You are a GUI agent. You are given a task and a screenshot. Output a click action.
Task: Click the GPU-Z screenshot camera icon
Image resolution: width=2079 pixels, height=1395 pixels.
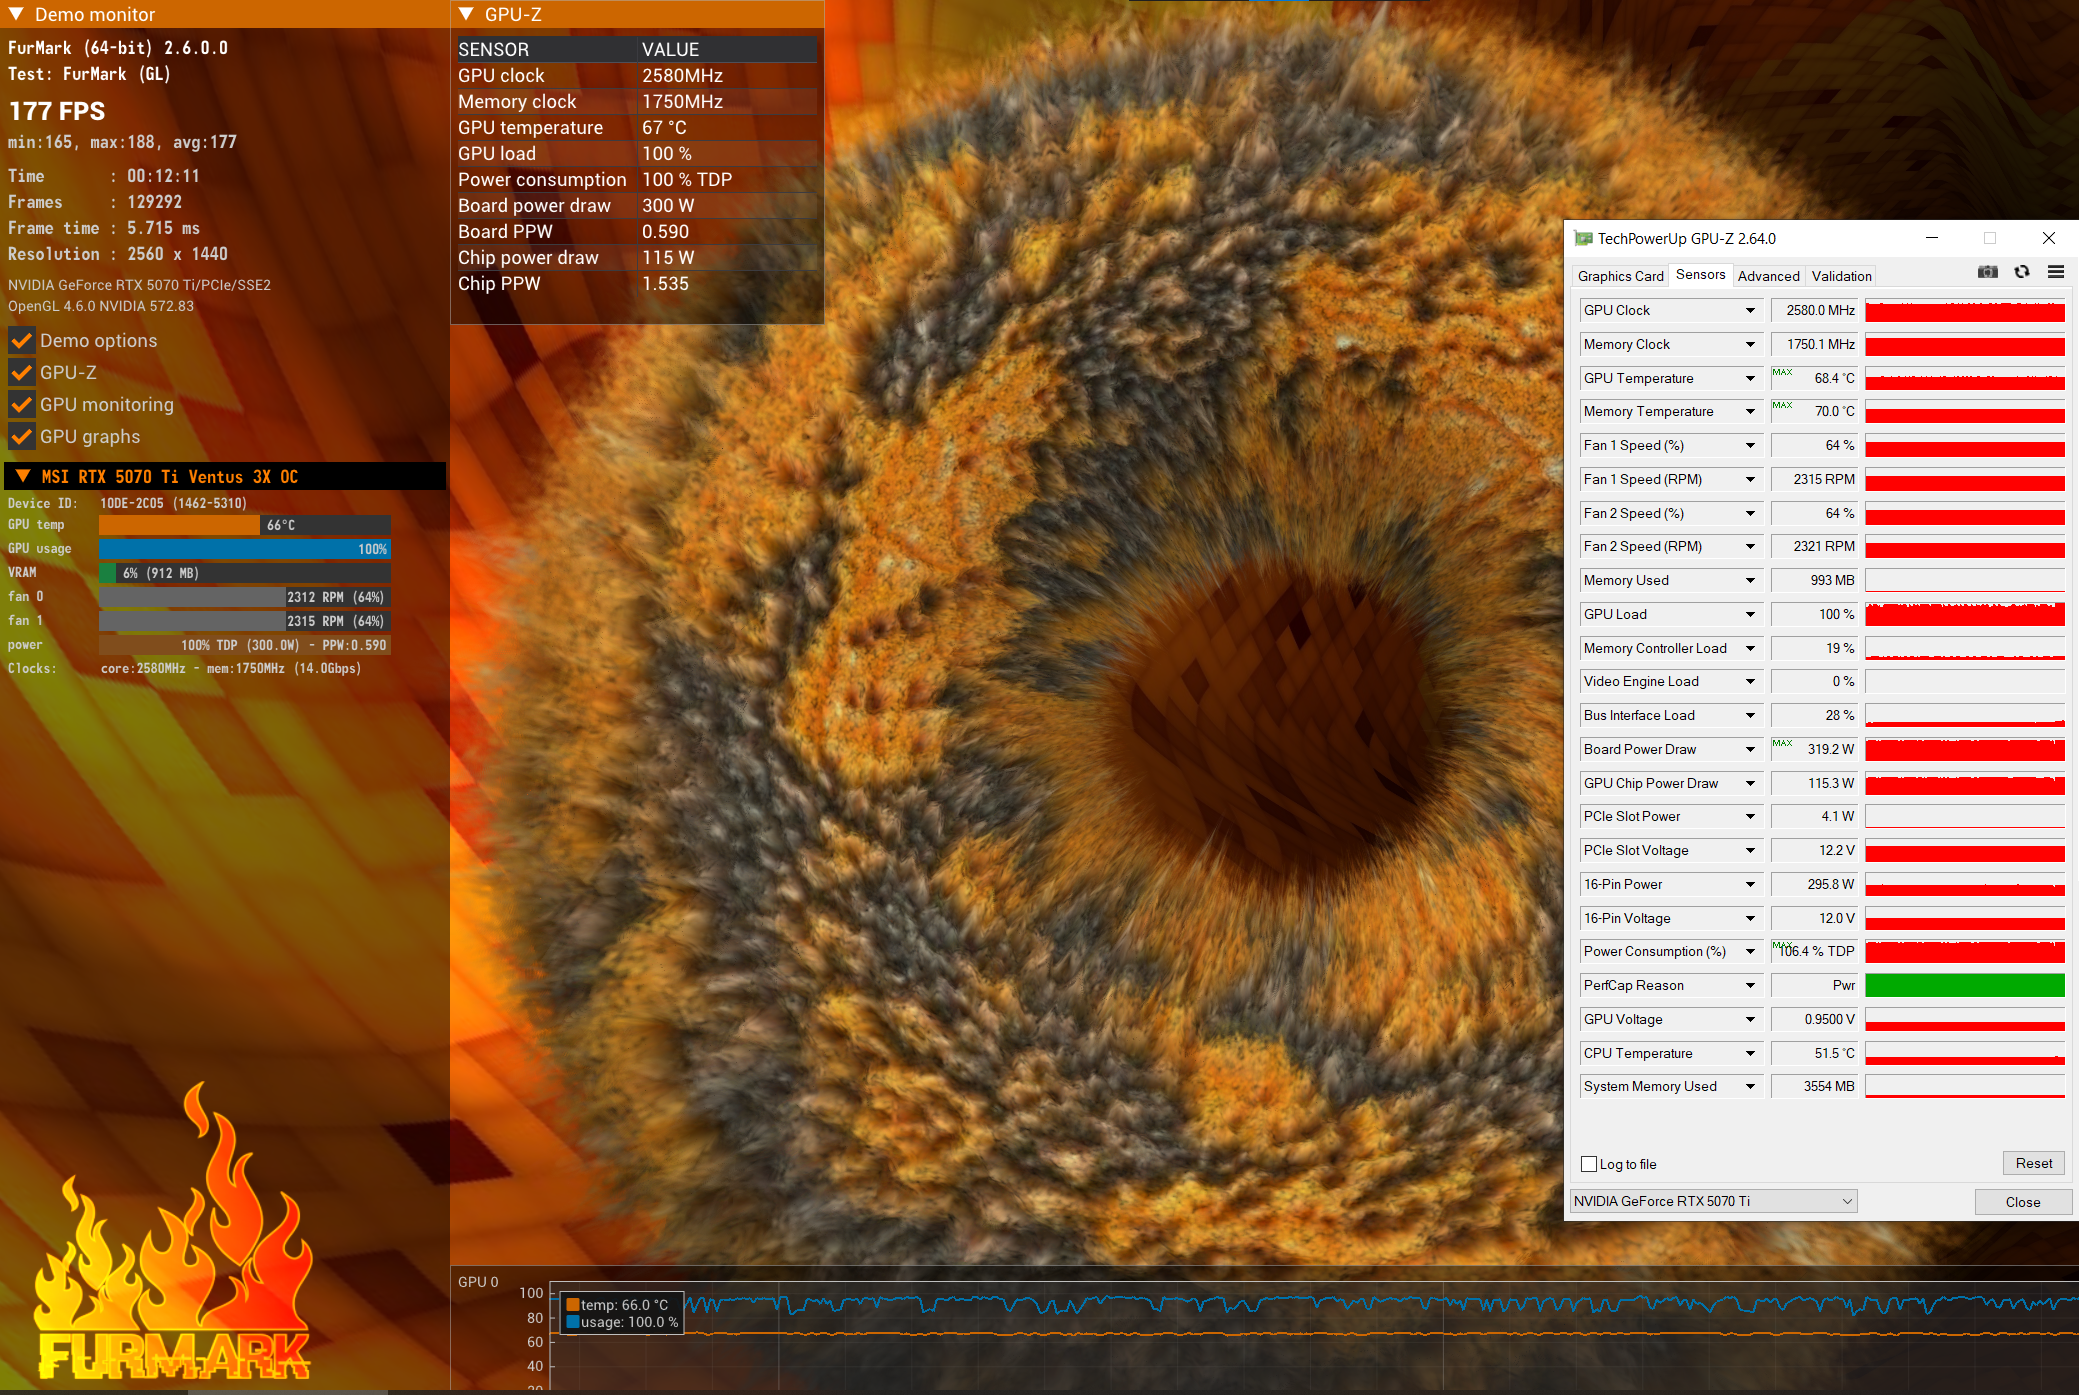[1987, 272]
